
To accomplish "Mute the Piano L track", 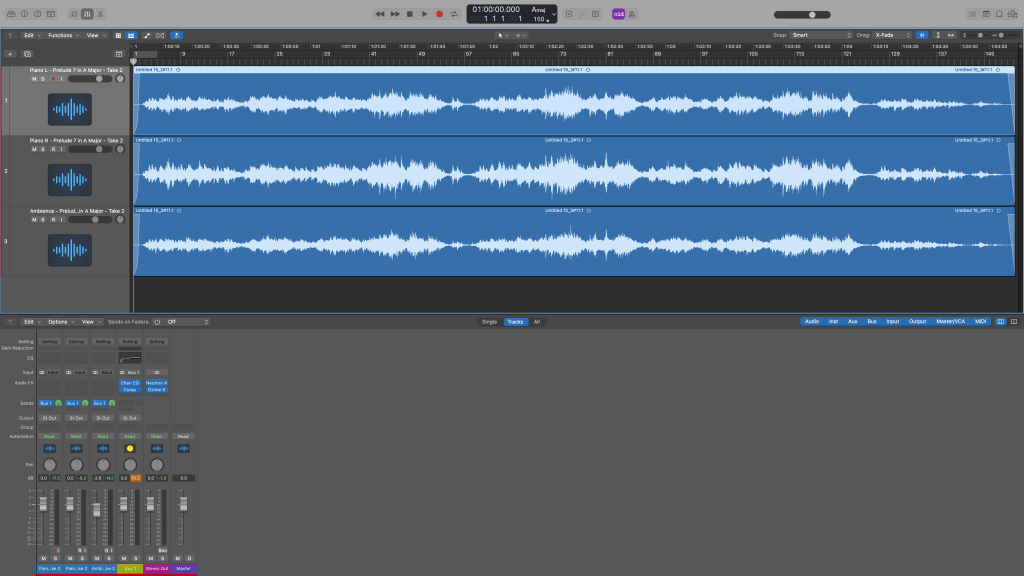I will coord(33,78).
